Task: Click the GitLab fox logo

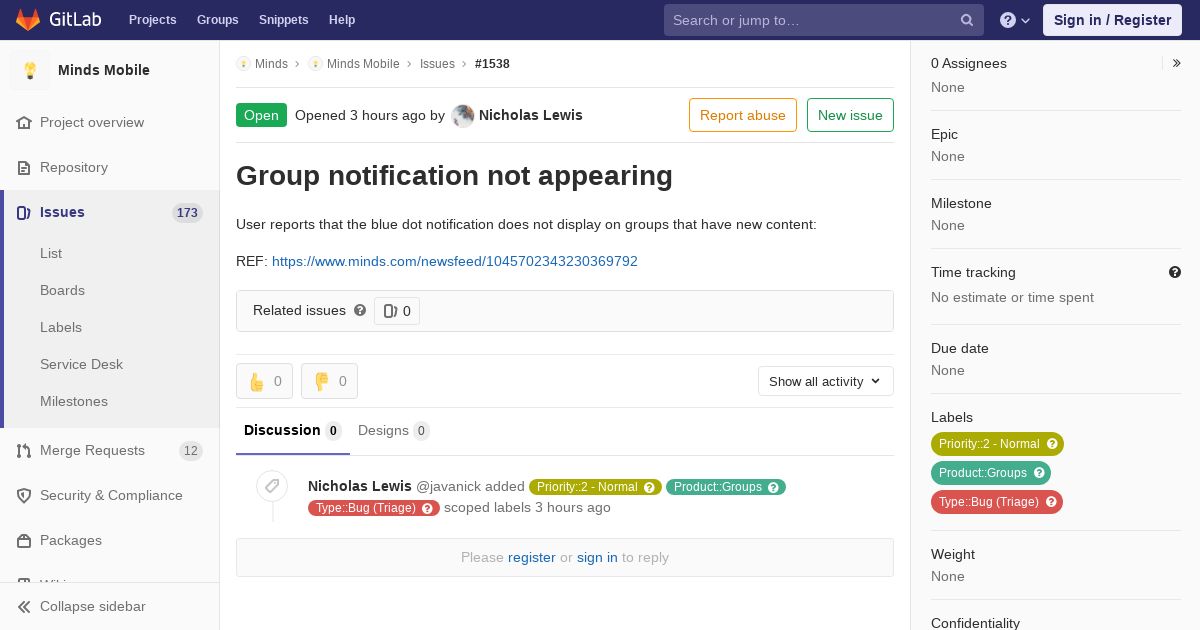Action: point(28,19)
